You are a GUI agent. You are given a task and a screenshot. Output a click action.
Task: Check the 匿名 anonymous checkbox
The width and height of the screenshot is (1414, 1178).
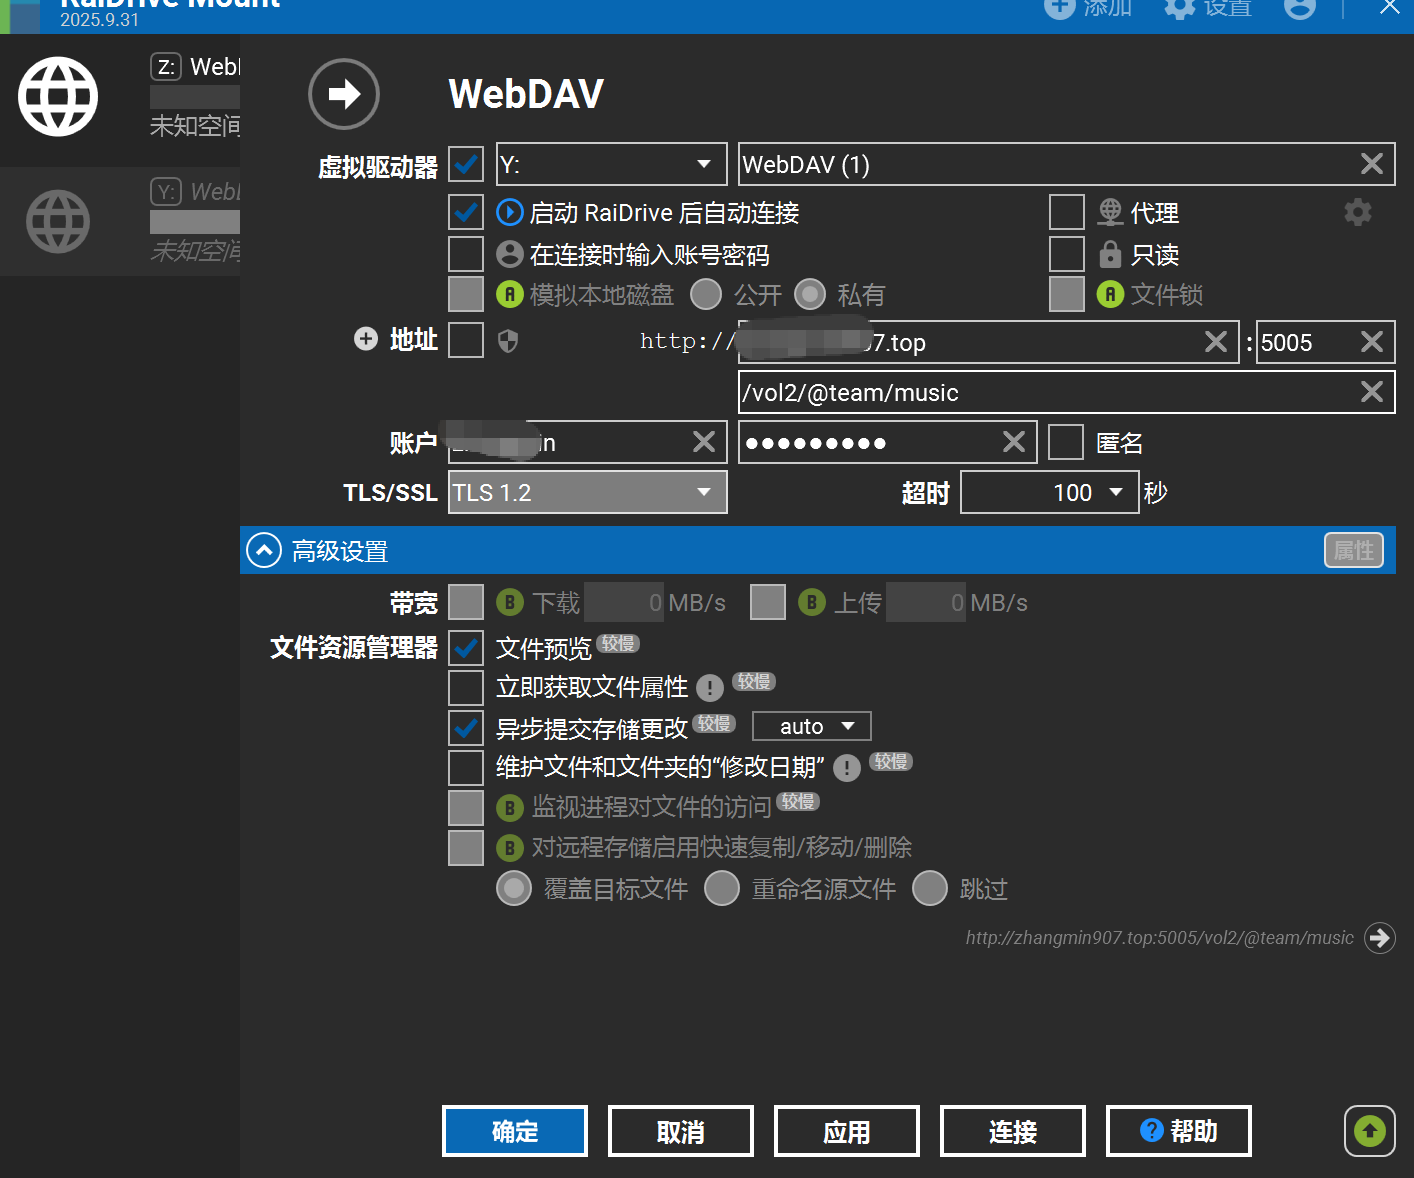coord(1066,442)
